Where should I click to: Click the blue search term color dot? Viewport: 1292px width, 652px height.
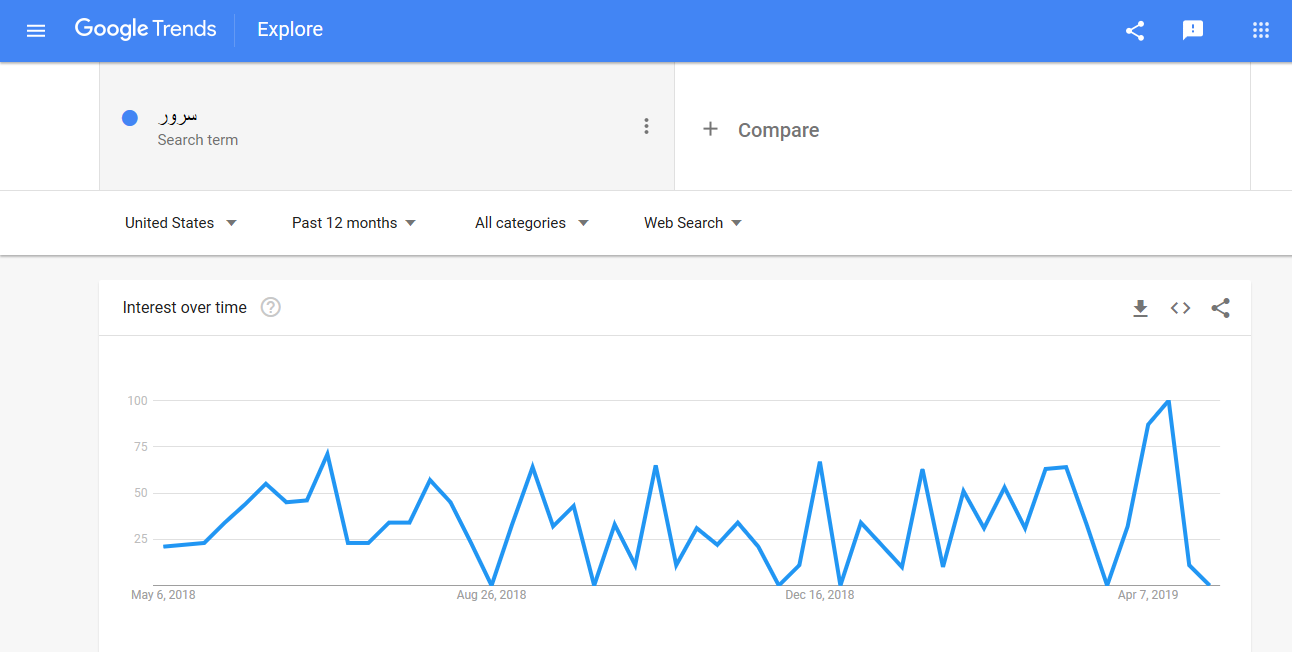(x=130, y=118)
